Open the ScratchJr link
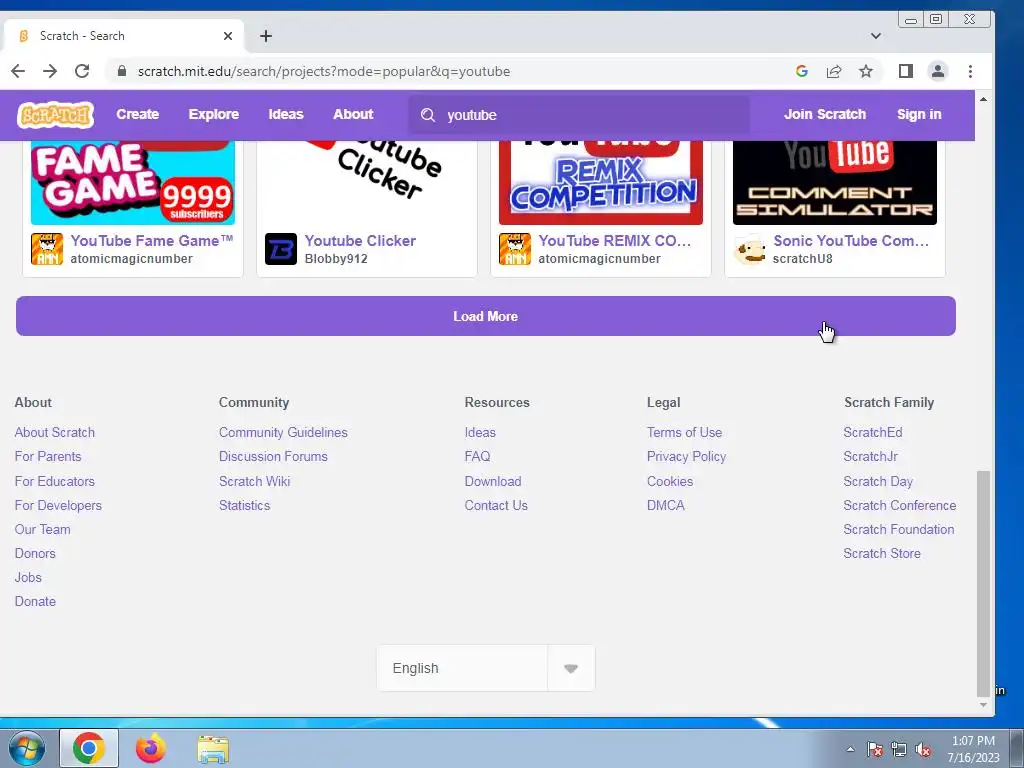This screenshot has height=768, width=1024. click(871, 456)
